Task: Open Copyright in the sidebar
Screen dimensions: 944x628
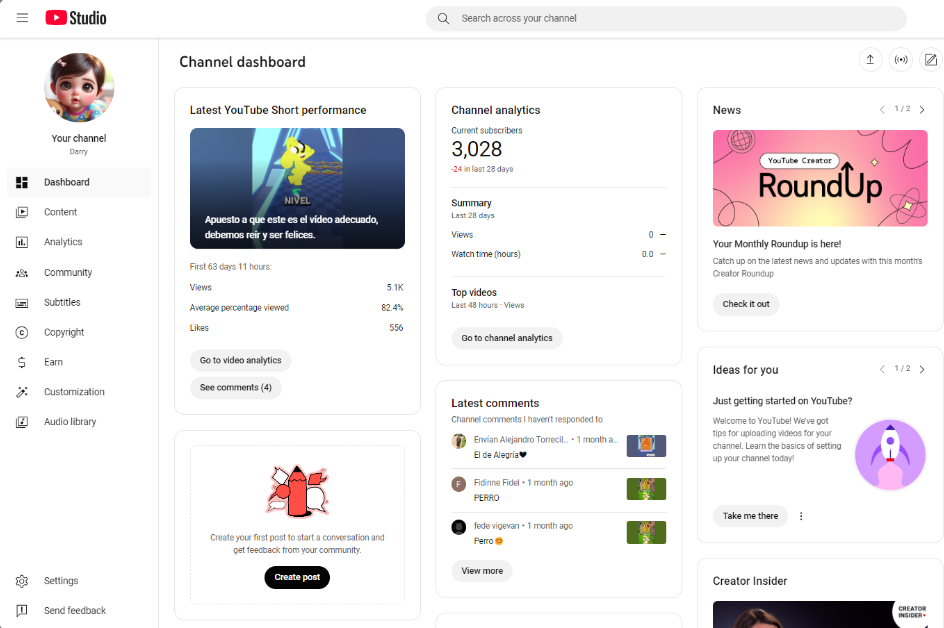Action: tap(79, 332)
